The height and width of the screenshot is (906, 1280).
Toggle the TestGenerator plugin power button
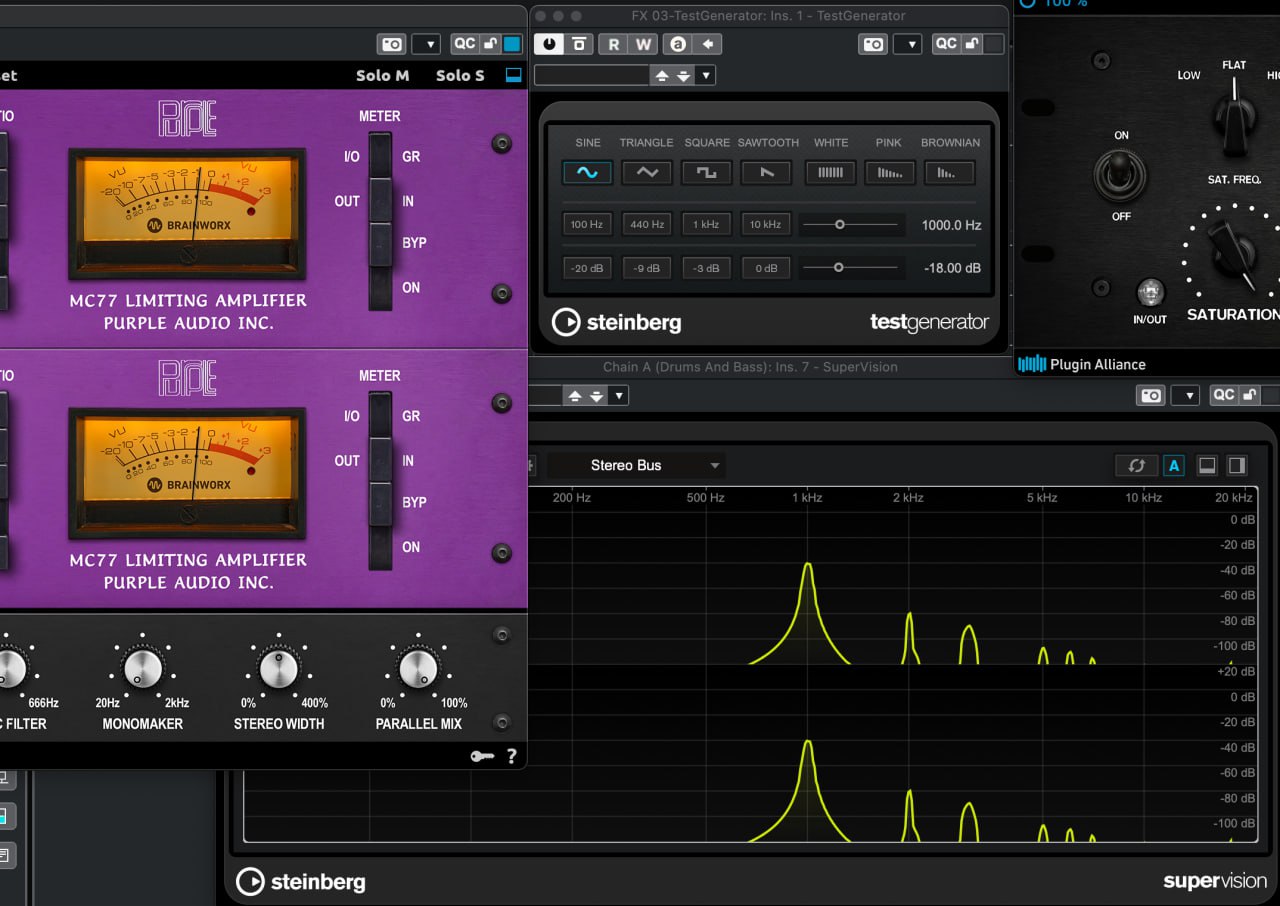[x=549, y=44]
